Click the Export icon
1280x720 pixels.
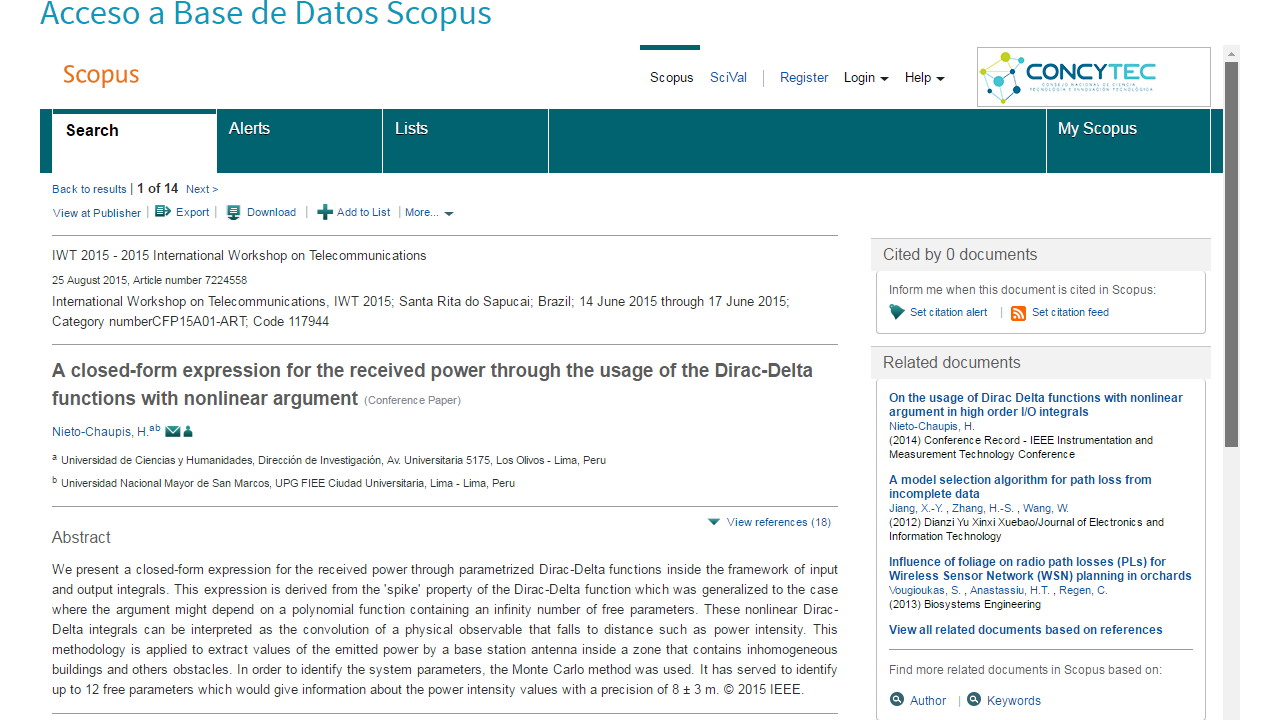point(162,212)
